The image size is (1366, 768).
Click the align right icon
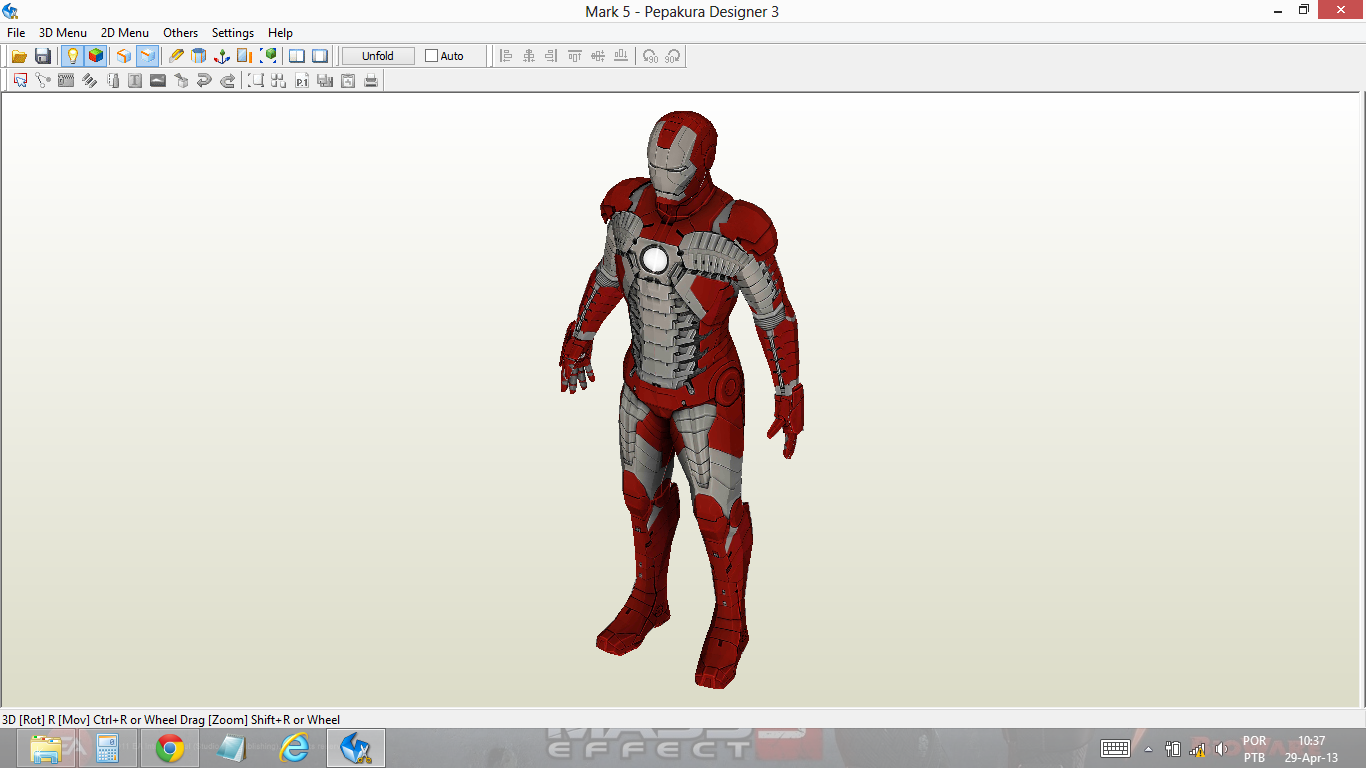[x=552, y=56]
